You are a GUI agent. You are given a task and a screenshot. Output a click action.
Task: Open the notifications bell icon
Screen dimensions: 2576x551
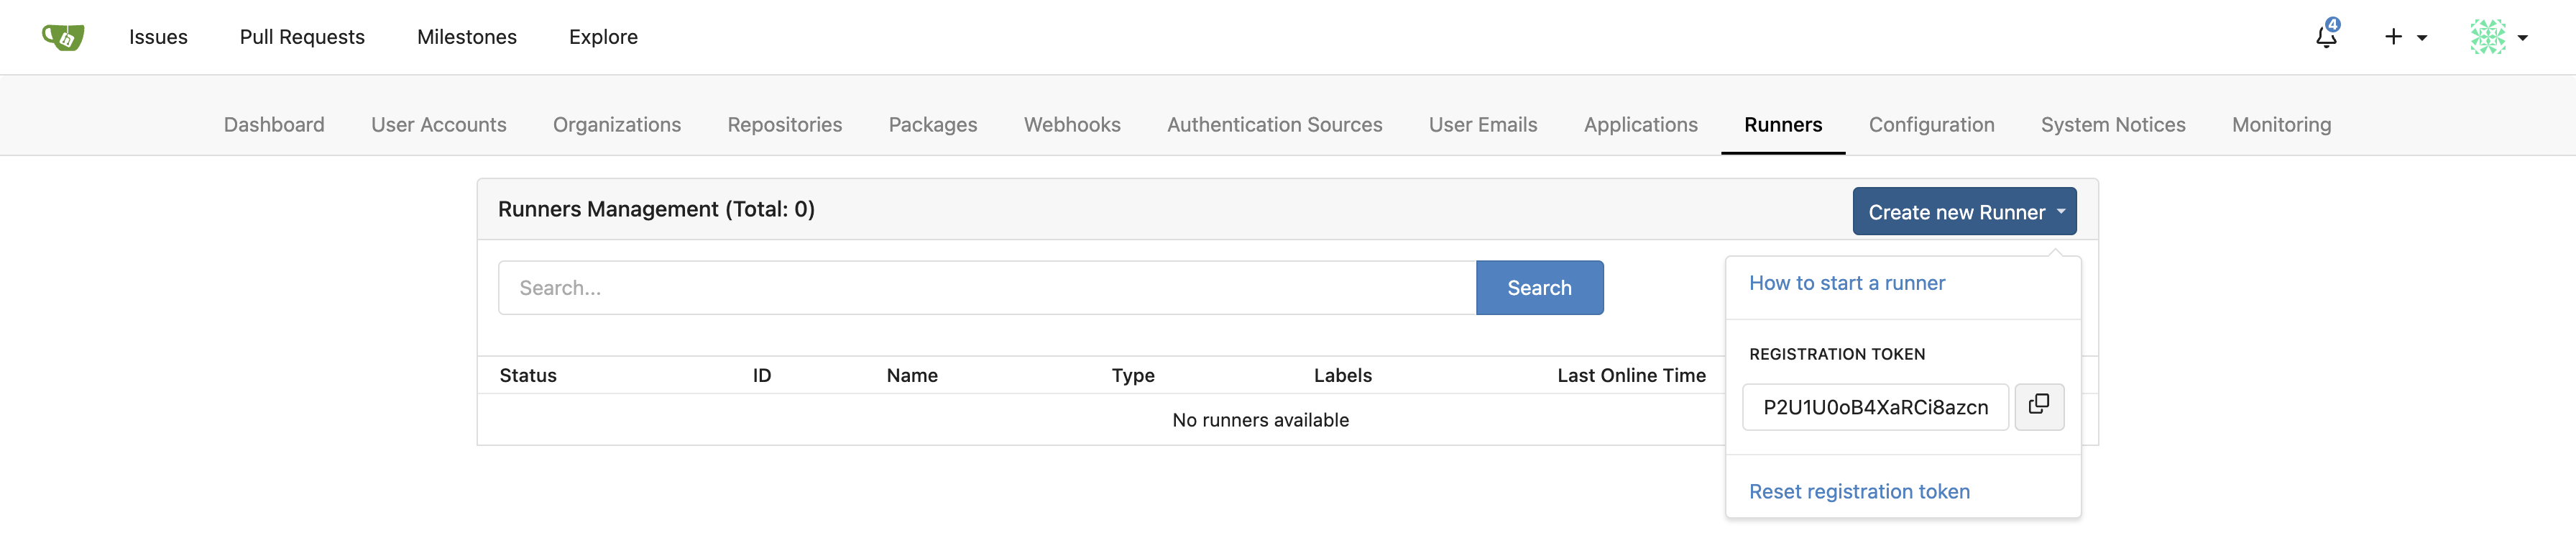(2326, 37)
